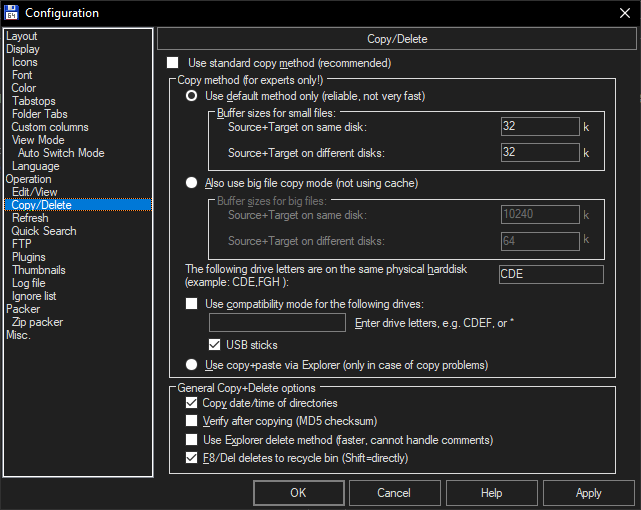Go to the Quick Search settings
Image resolution: width=641 pixels, height=510 pixels.
(x=43, y=231)
